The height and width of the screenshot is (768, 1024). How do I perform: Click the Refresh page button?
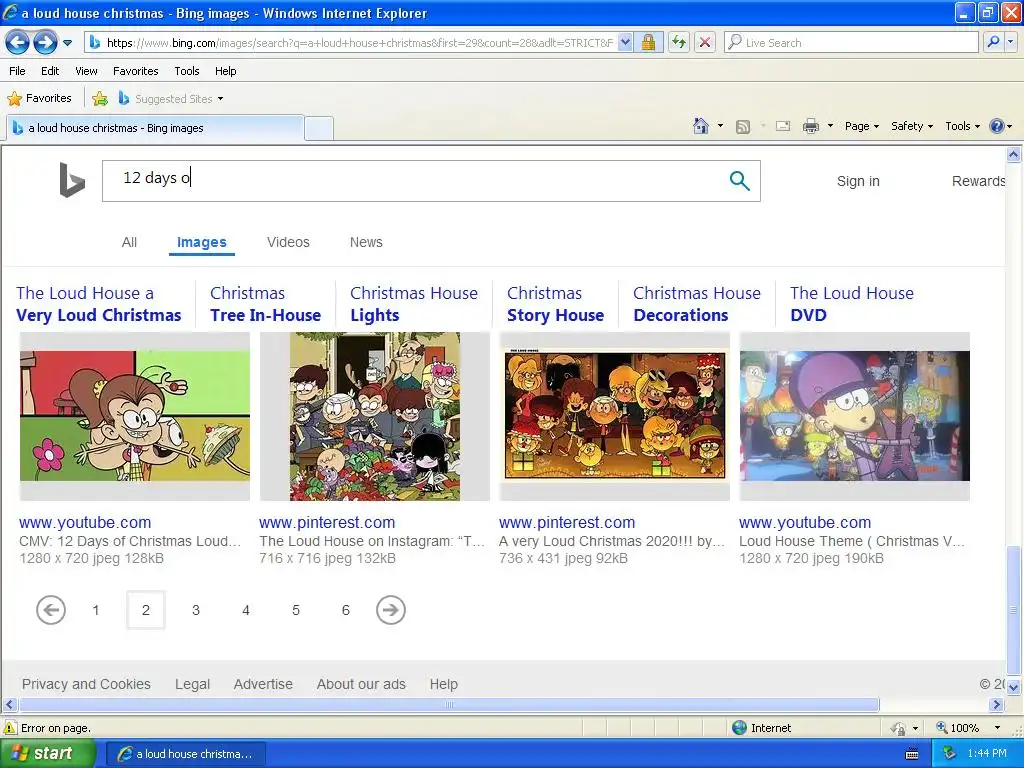679,43
